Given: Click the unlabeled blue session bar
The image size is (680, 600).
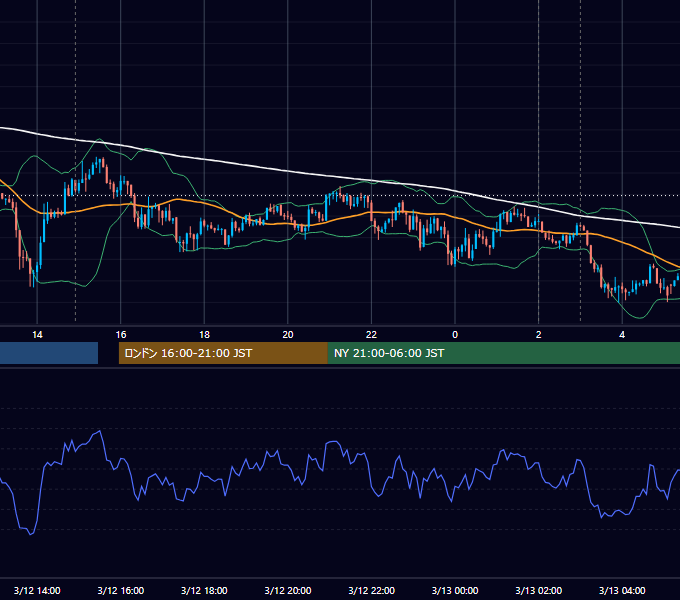Looking at the screenshot, I should click(49, 353).
